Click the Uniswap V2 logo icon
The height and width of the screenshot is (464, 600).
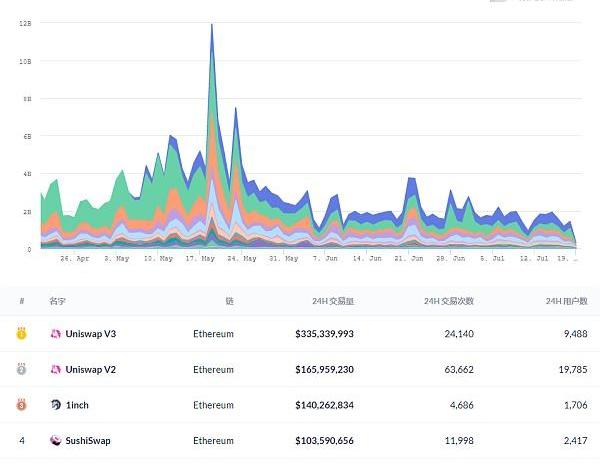(x=56, y=370)
